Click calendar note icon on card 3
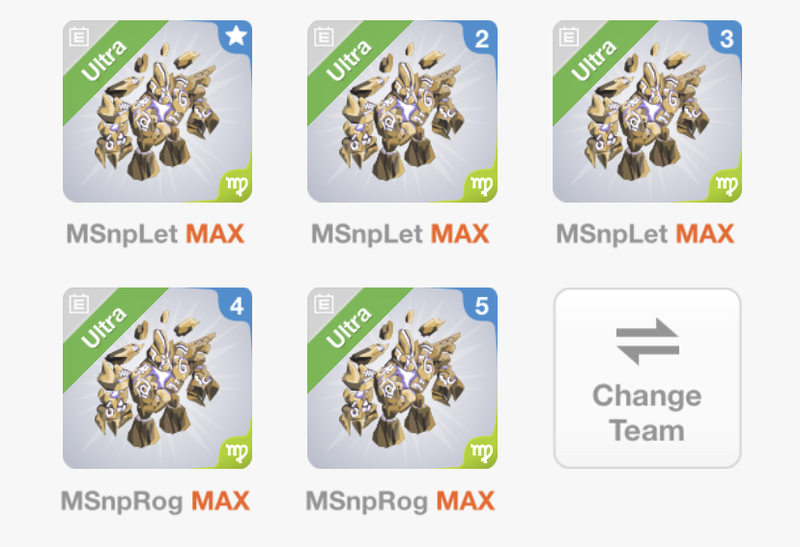This screenshot has width=800, height=547. (569, 37)
